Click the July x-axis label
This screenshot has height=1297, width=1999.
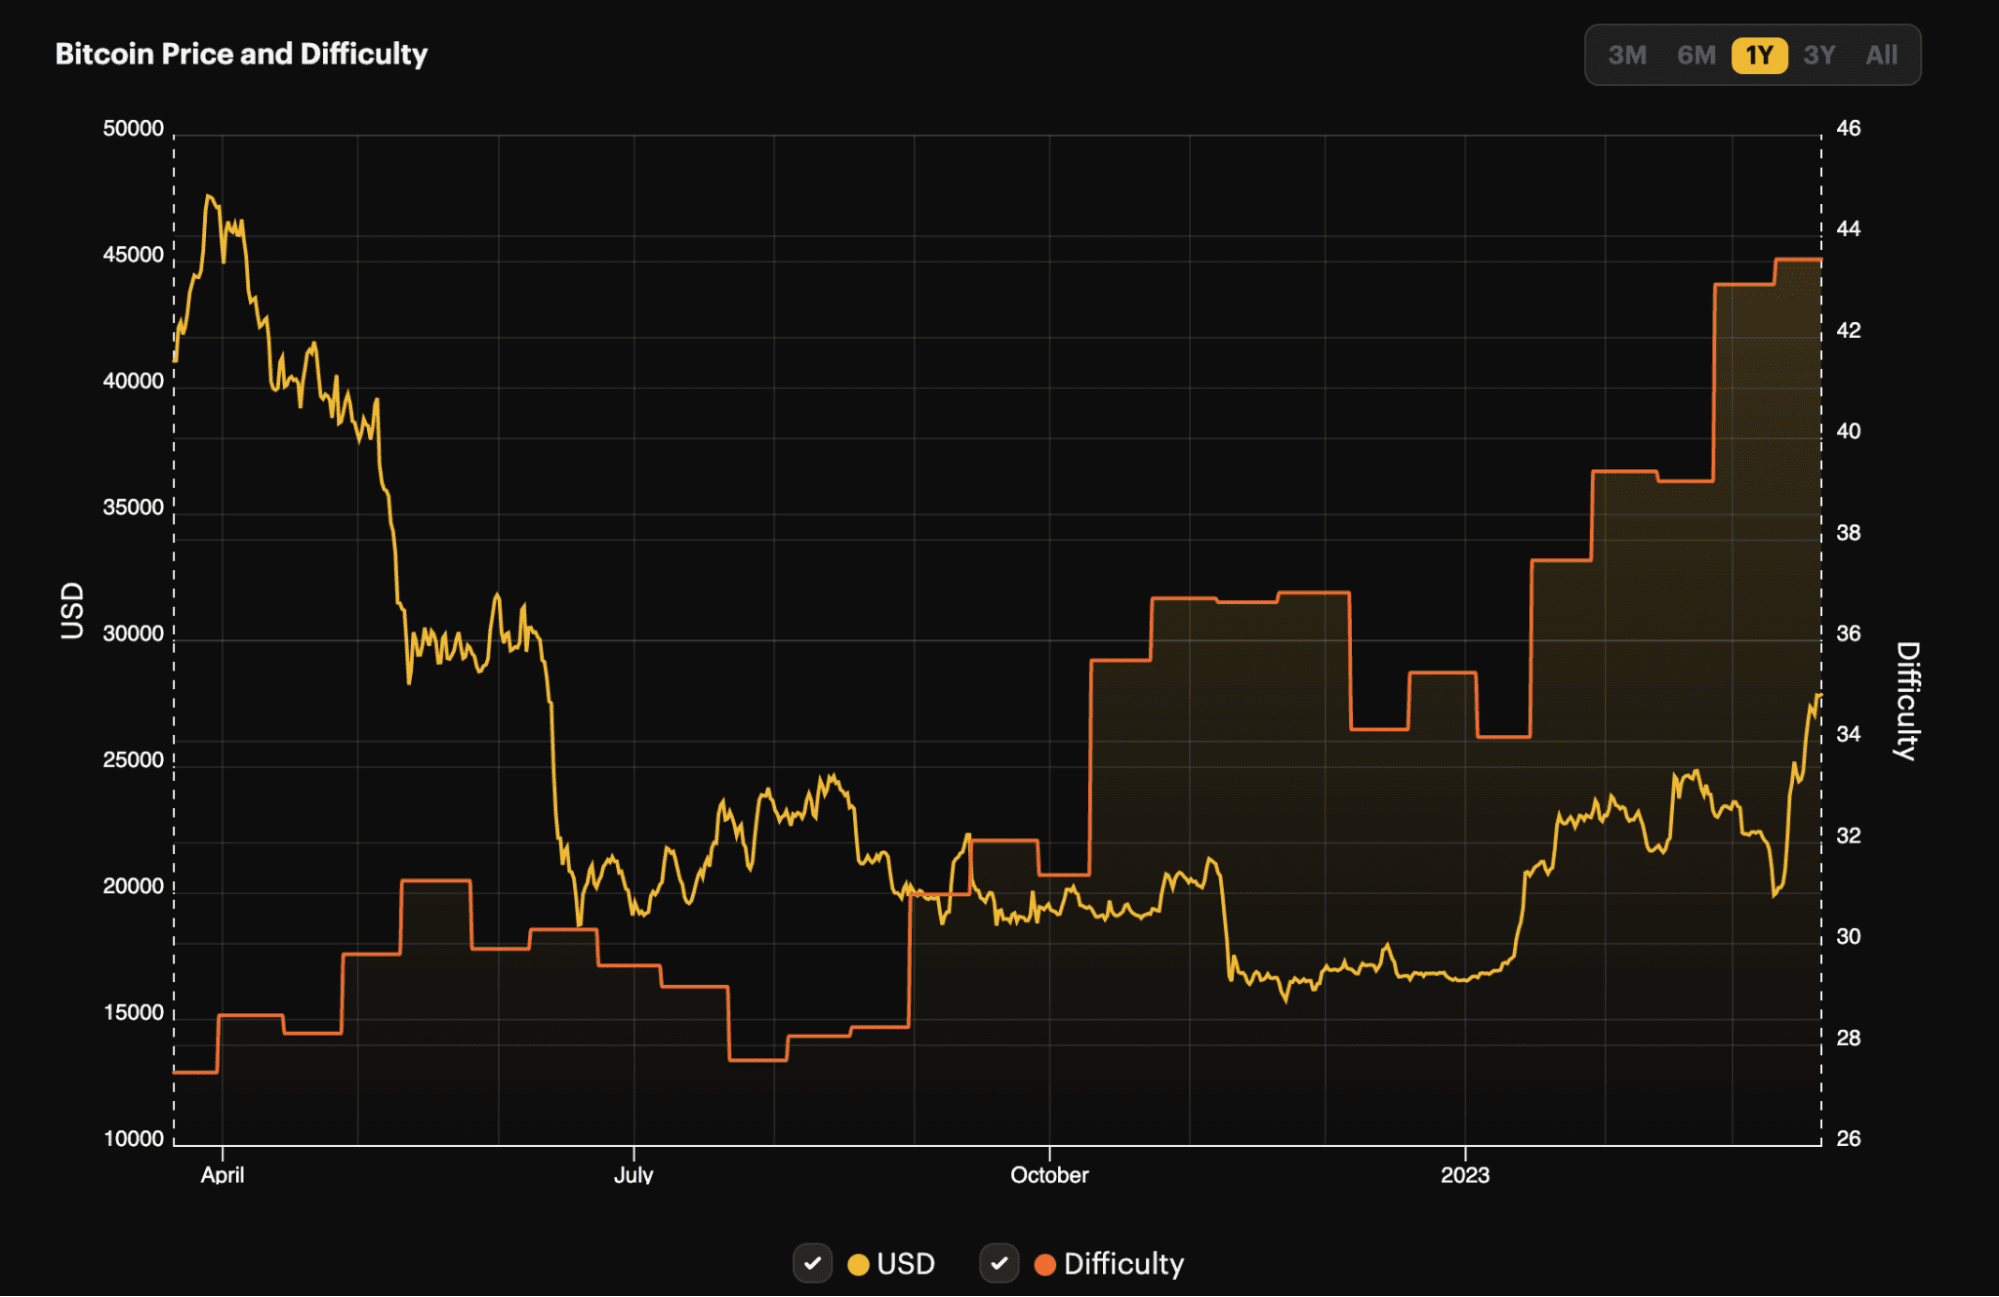(633, 1175)
